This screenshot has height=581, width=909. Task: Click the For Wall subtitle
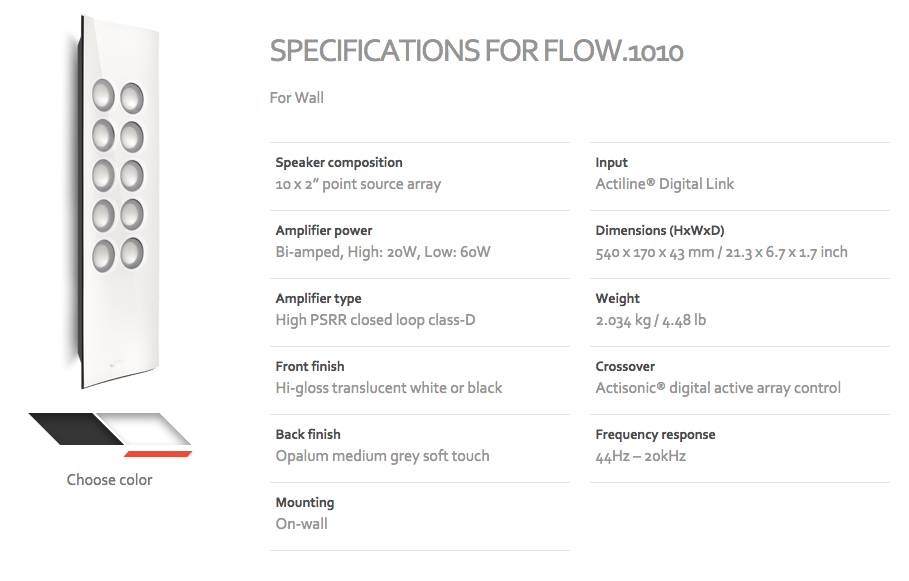tap(297, 98)
